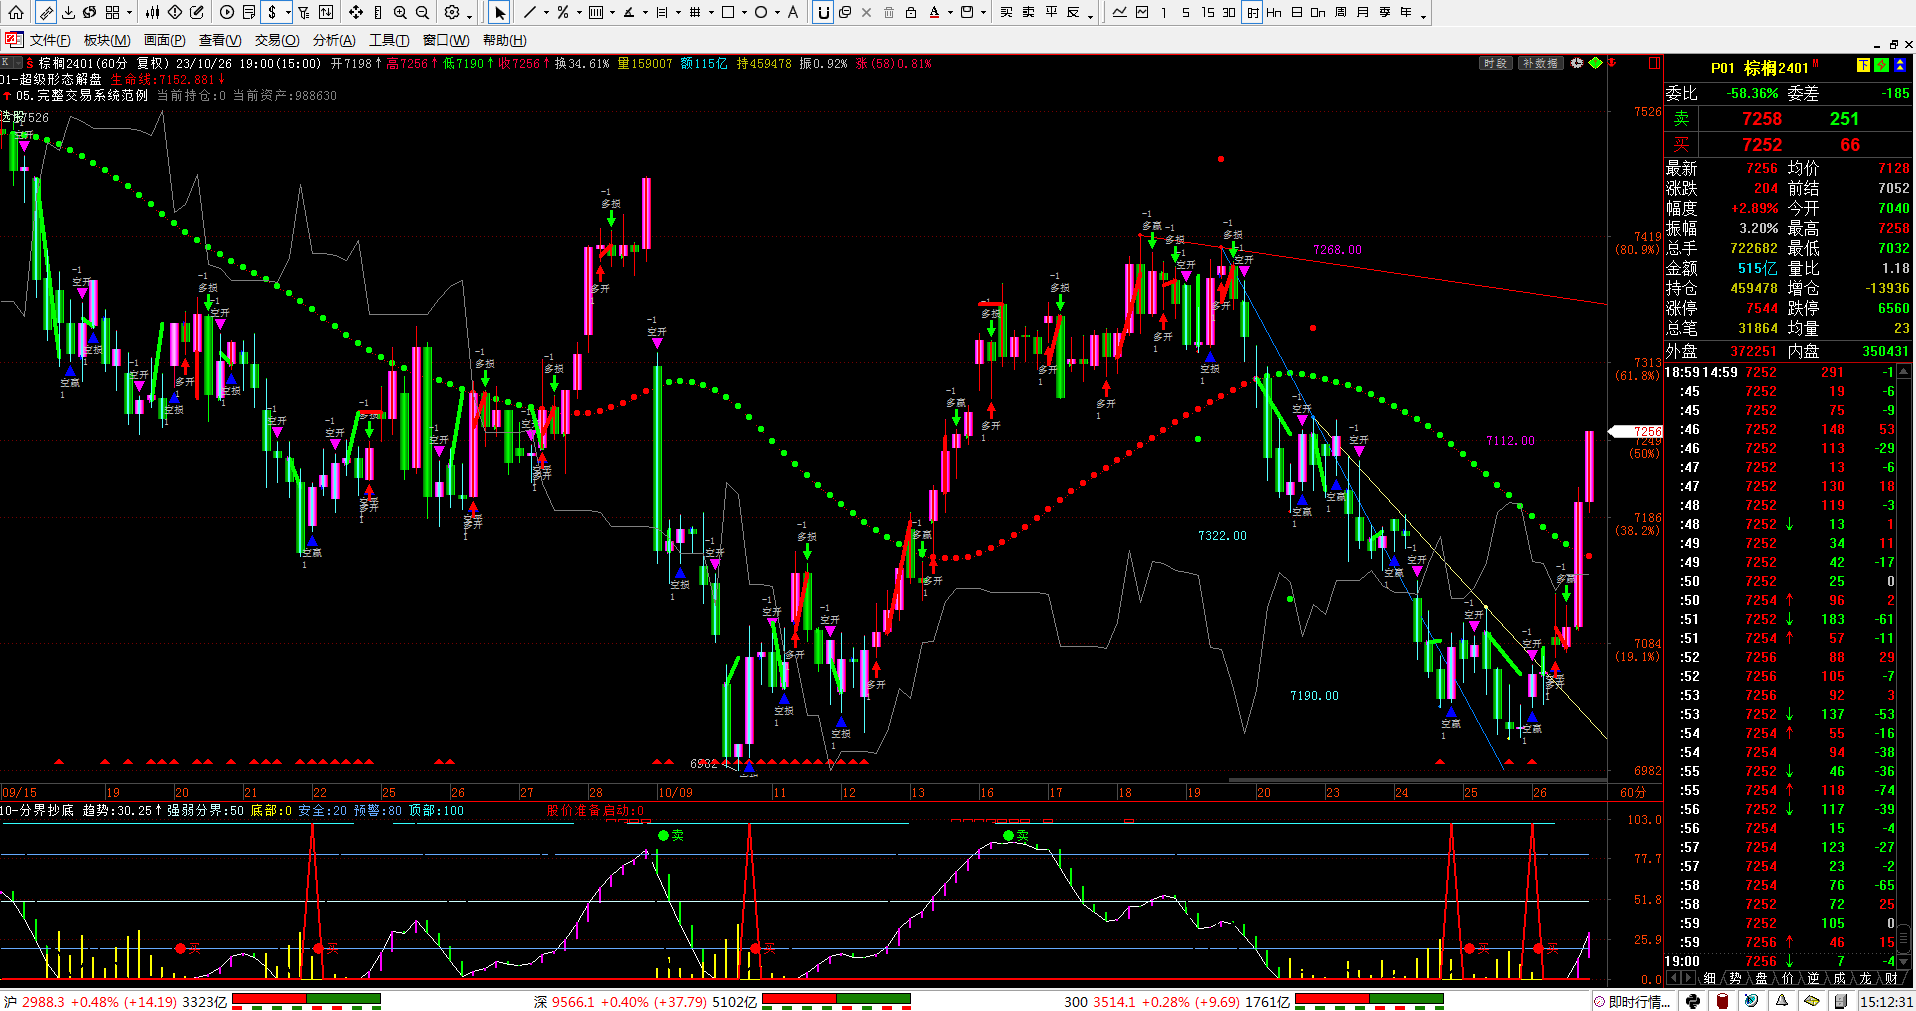The height and width of the screenshot is (1011, 1916).
Task: Click the zoom out magnifier icon
Action: [422, 12]
